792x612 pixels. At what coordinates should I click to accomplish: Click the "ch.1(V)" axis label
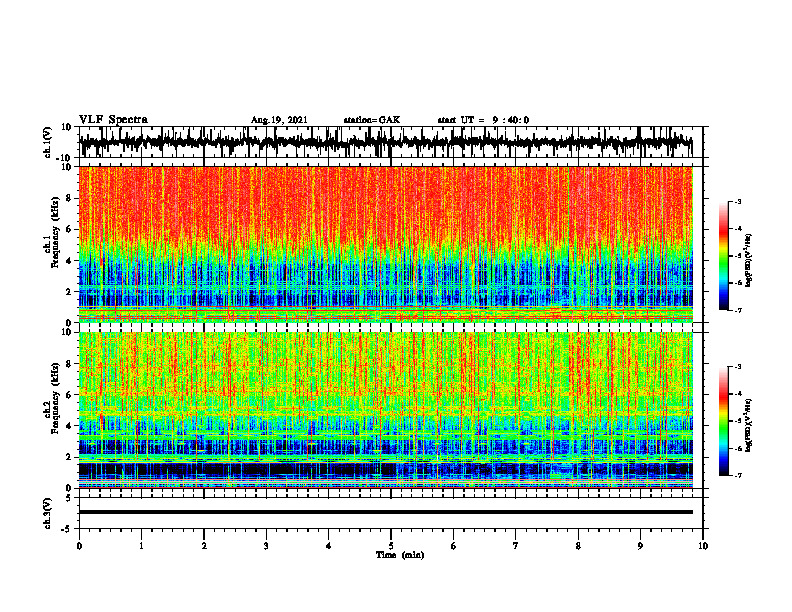48,142
